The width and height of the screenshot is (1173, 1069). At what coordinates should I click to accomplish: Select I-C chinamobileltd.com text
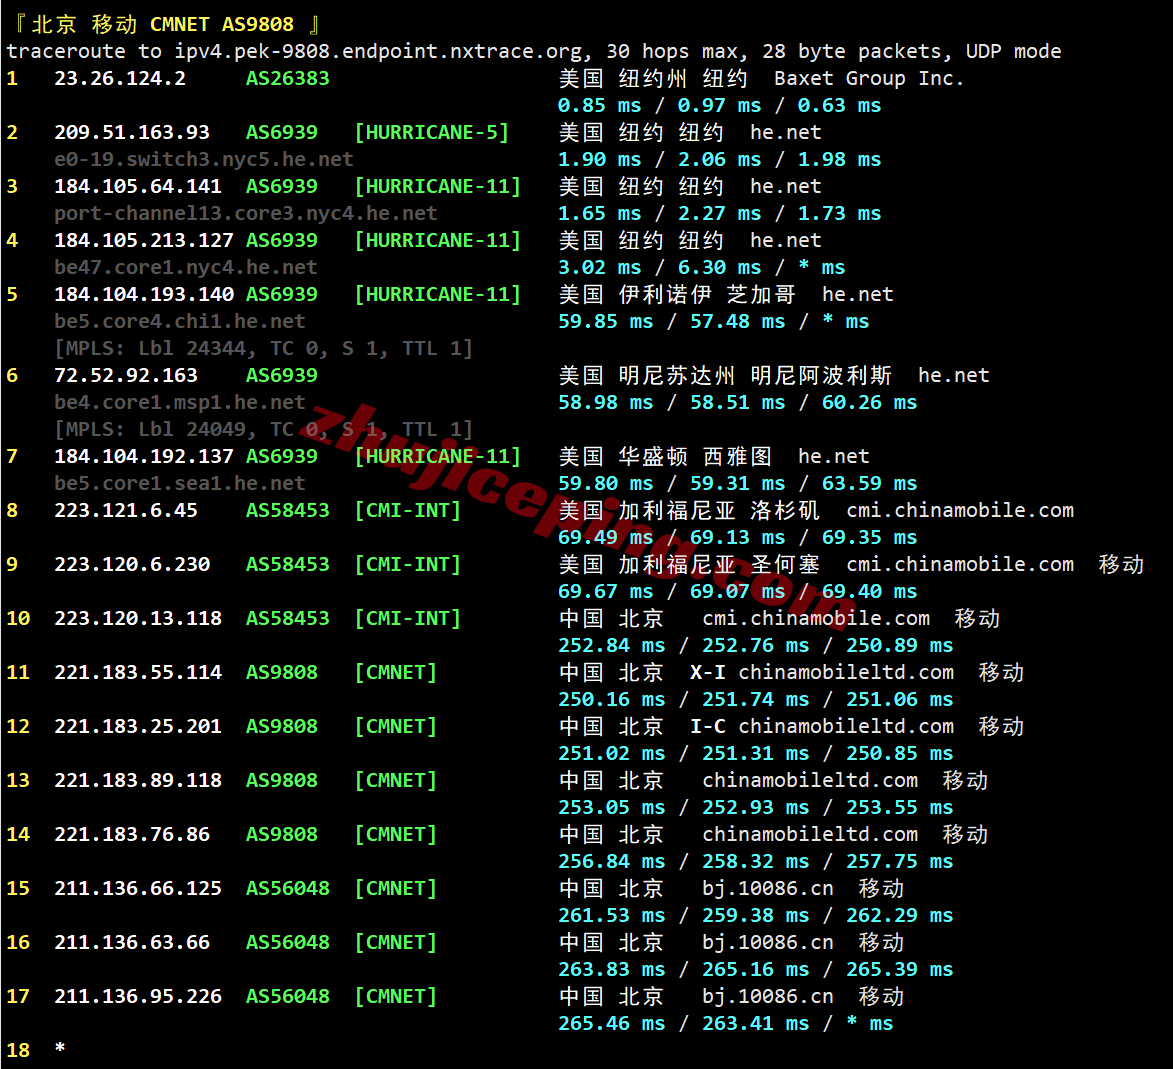[x=821, y=726]
